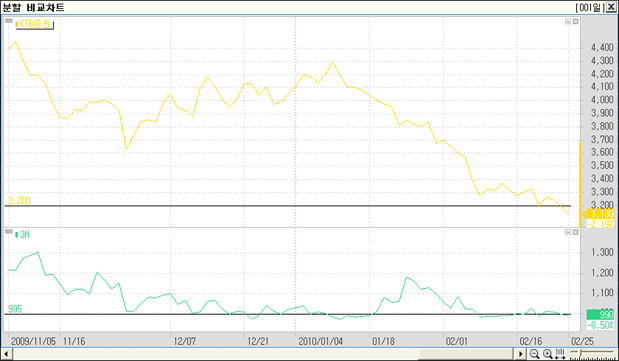
Task: Click the -0.50% change label
Action: click(x=600, y=325)
